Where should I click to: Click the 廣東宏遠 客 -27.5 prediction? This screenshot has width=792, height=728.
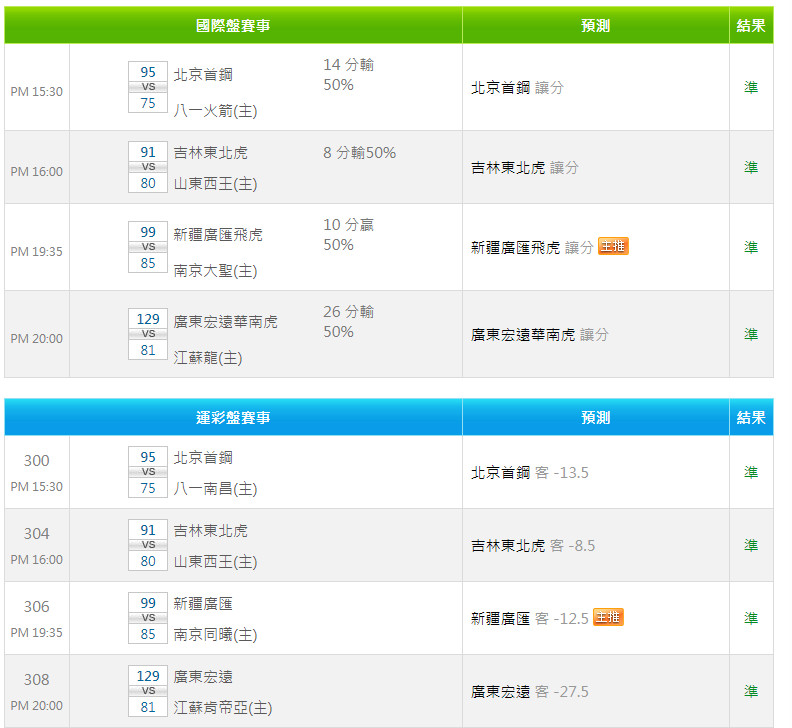(x=530, y=691)
